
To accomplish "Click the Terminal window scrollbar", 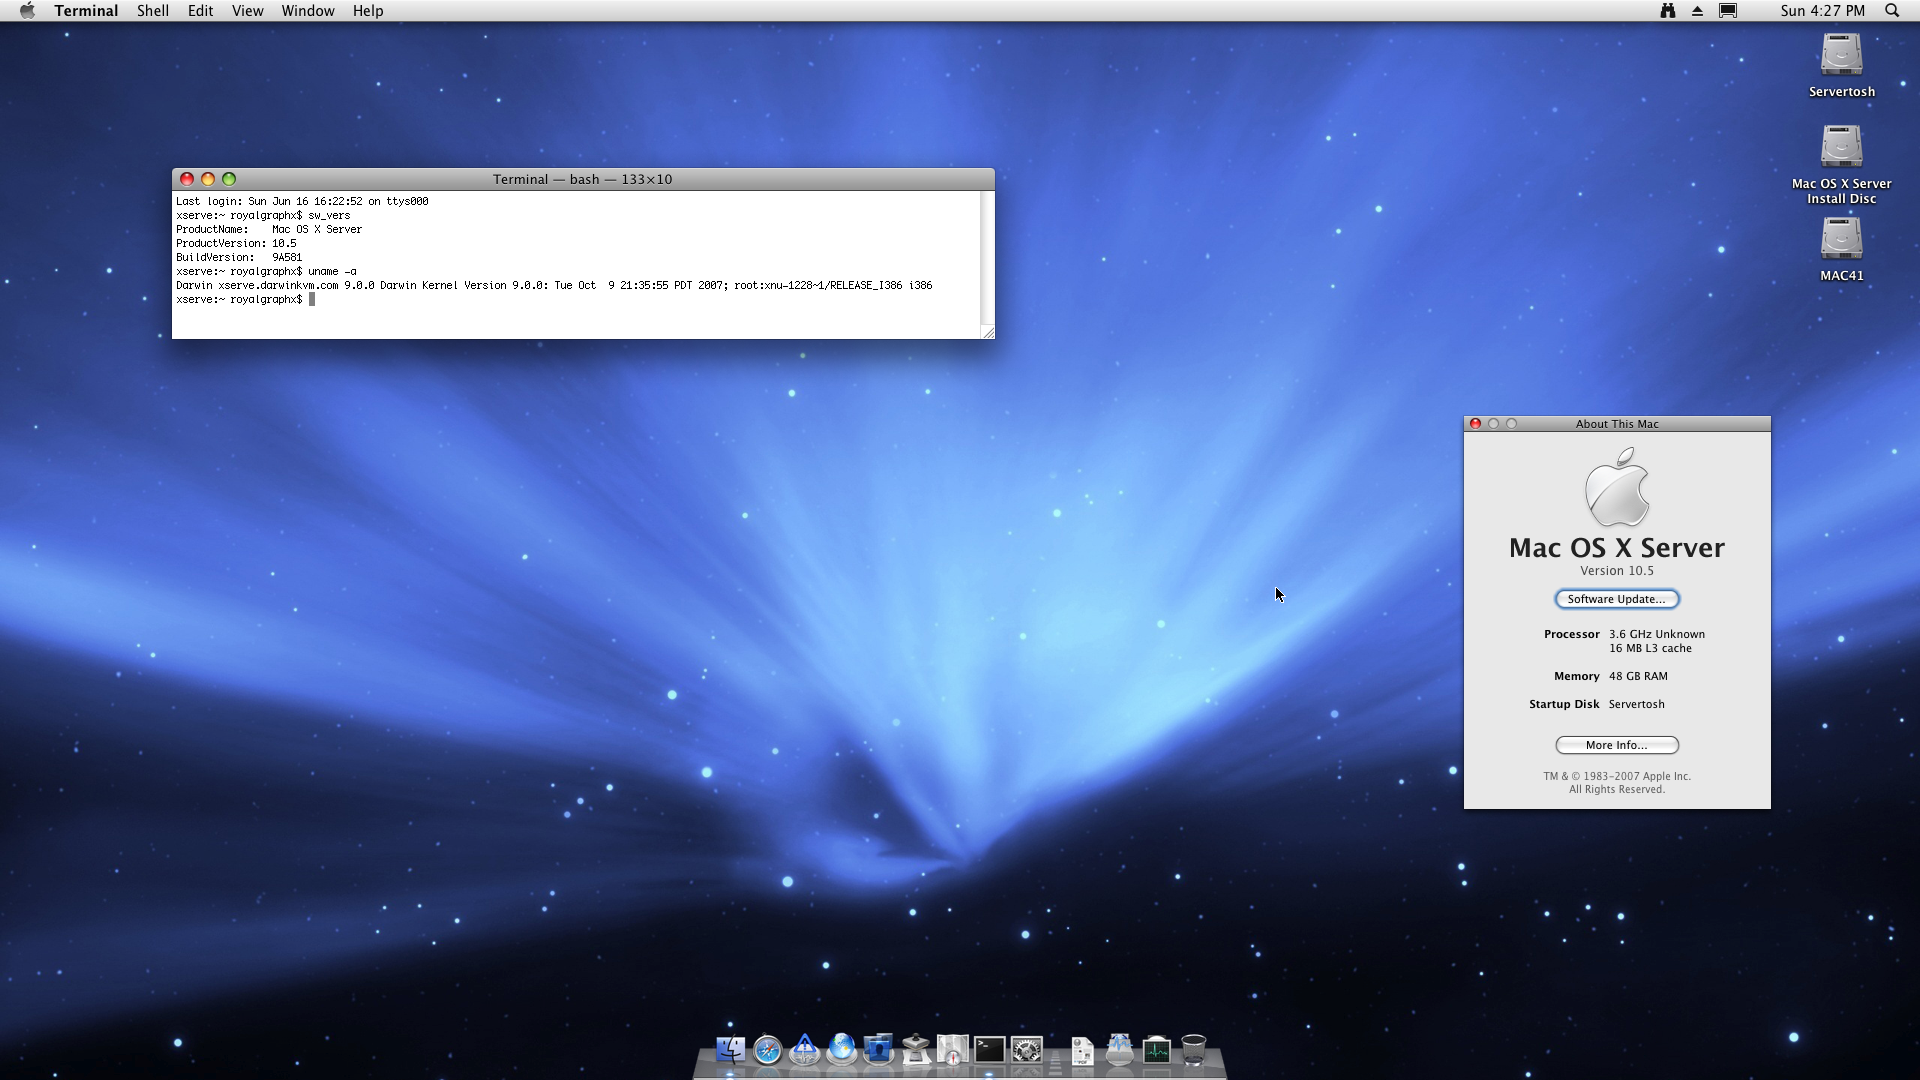I will point(987,258).
